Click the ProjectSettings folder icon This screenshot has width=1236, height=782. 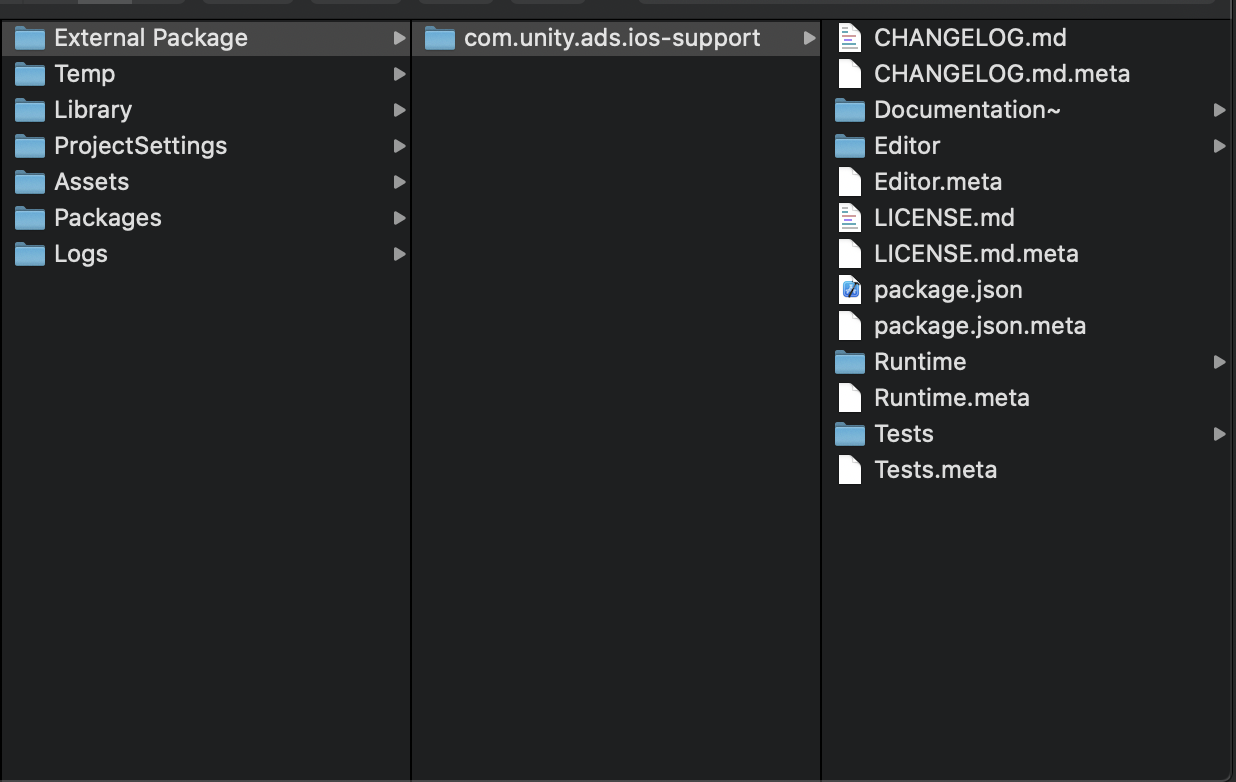[x=30, y=146]
